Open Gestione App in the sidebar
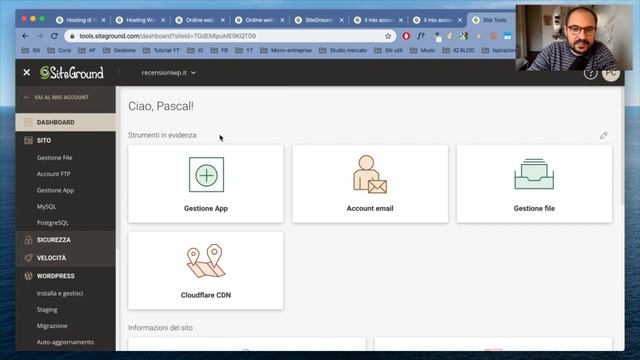Image resolution: width=640 pixels, height=360 pixels. point(55,190)
